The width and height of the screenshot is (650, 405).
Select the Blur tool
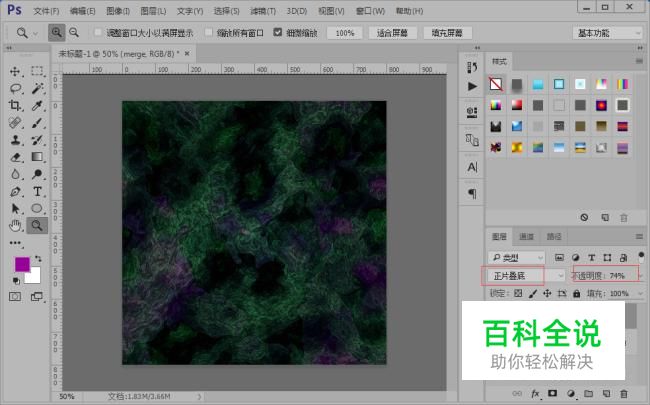point(15,174)
